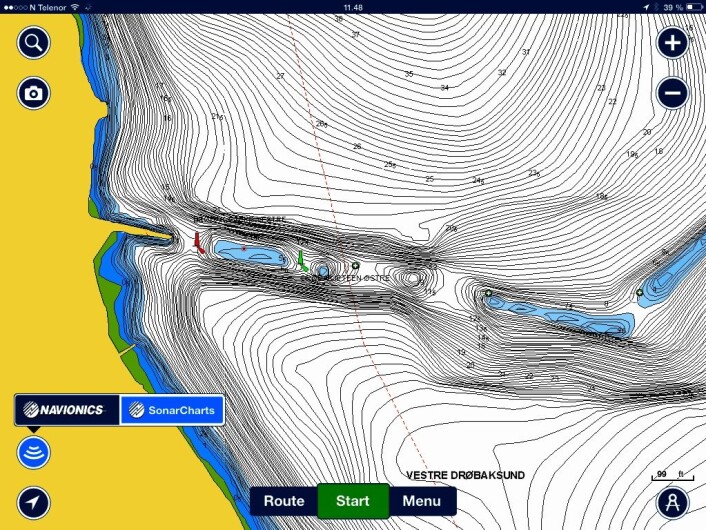
Task: Tap the location services arrow in status bar
Action: coord(646,7)
